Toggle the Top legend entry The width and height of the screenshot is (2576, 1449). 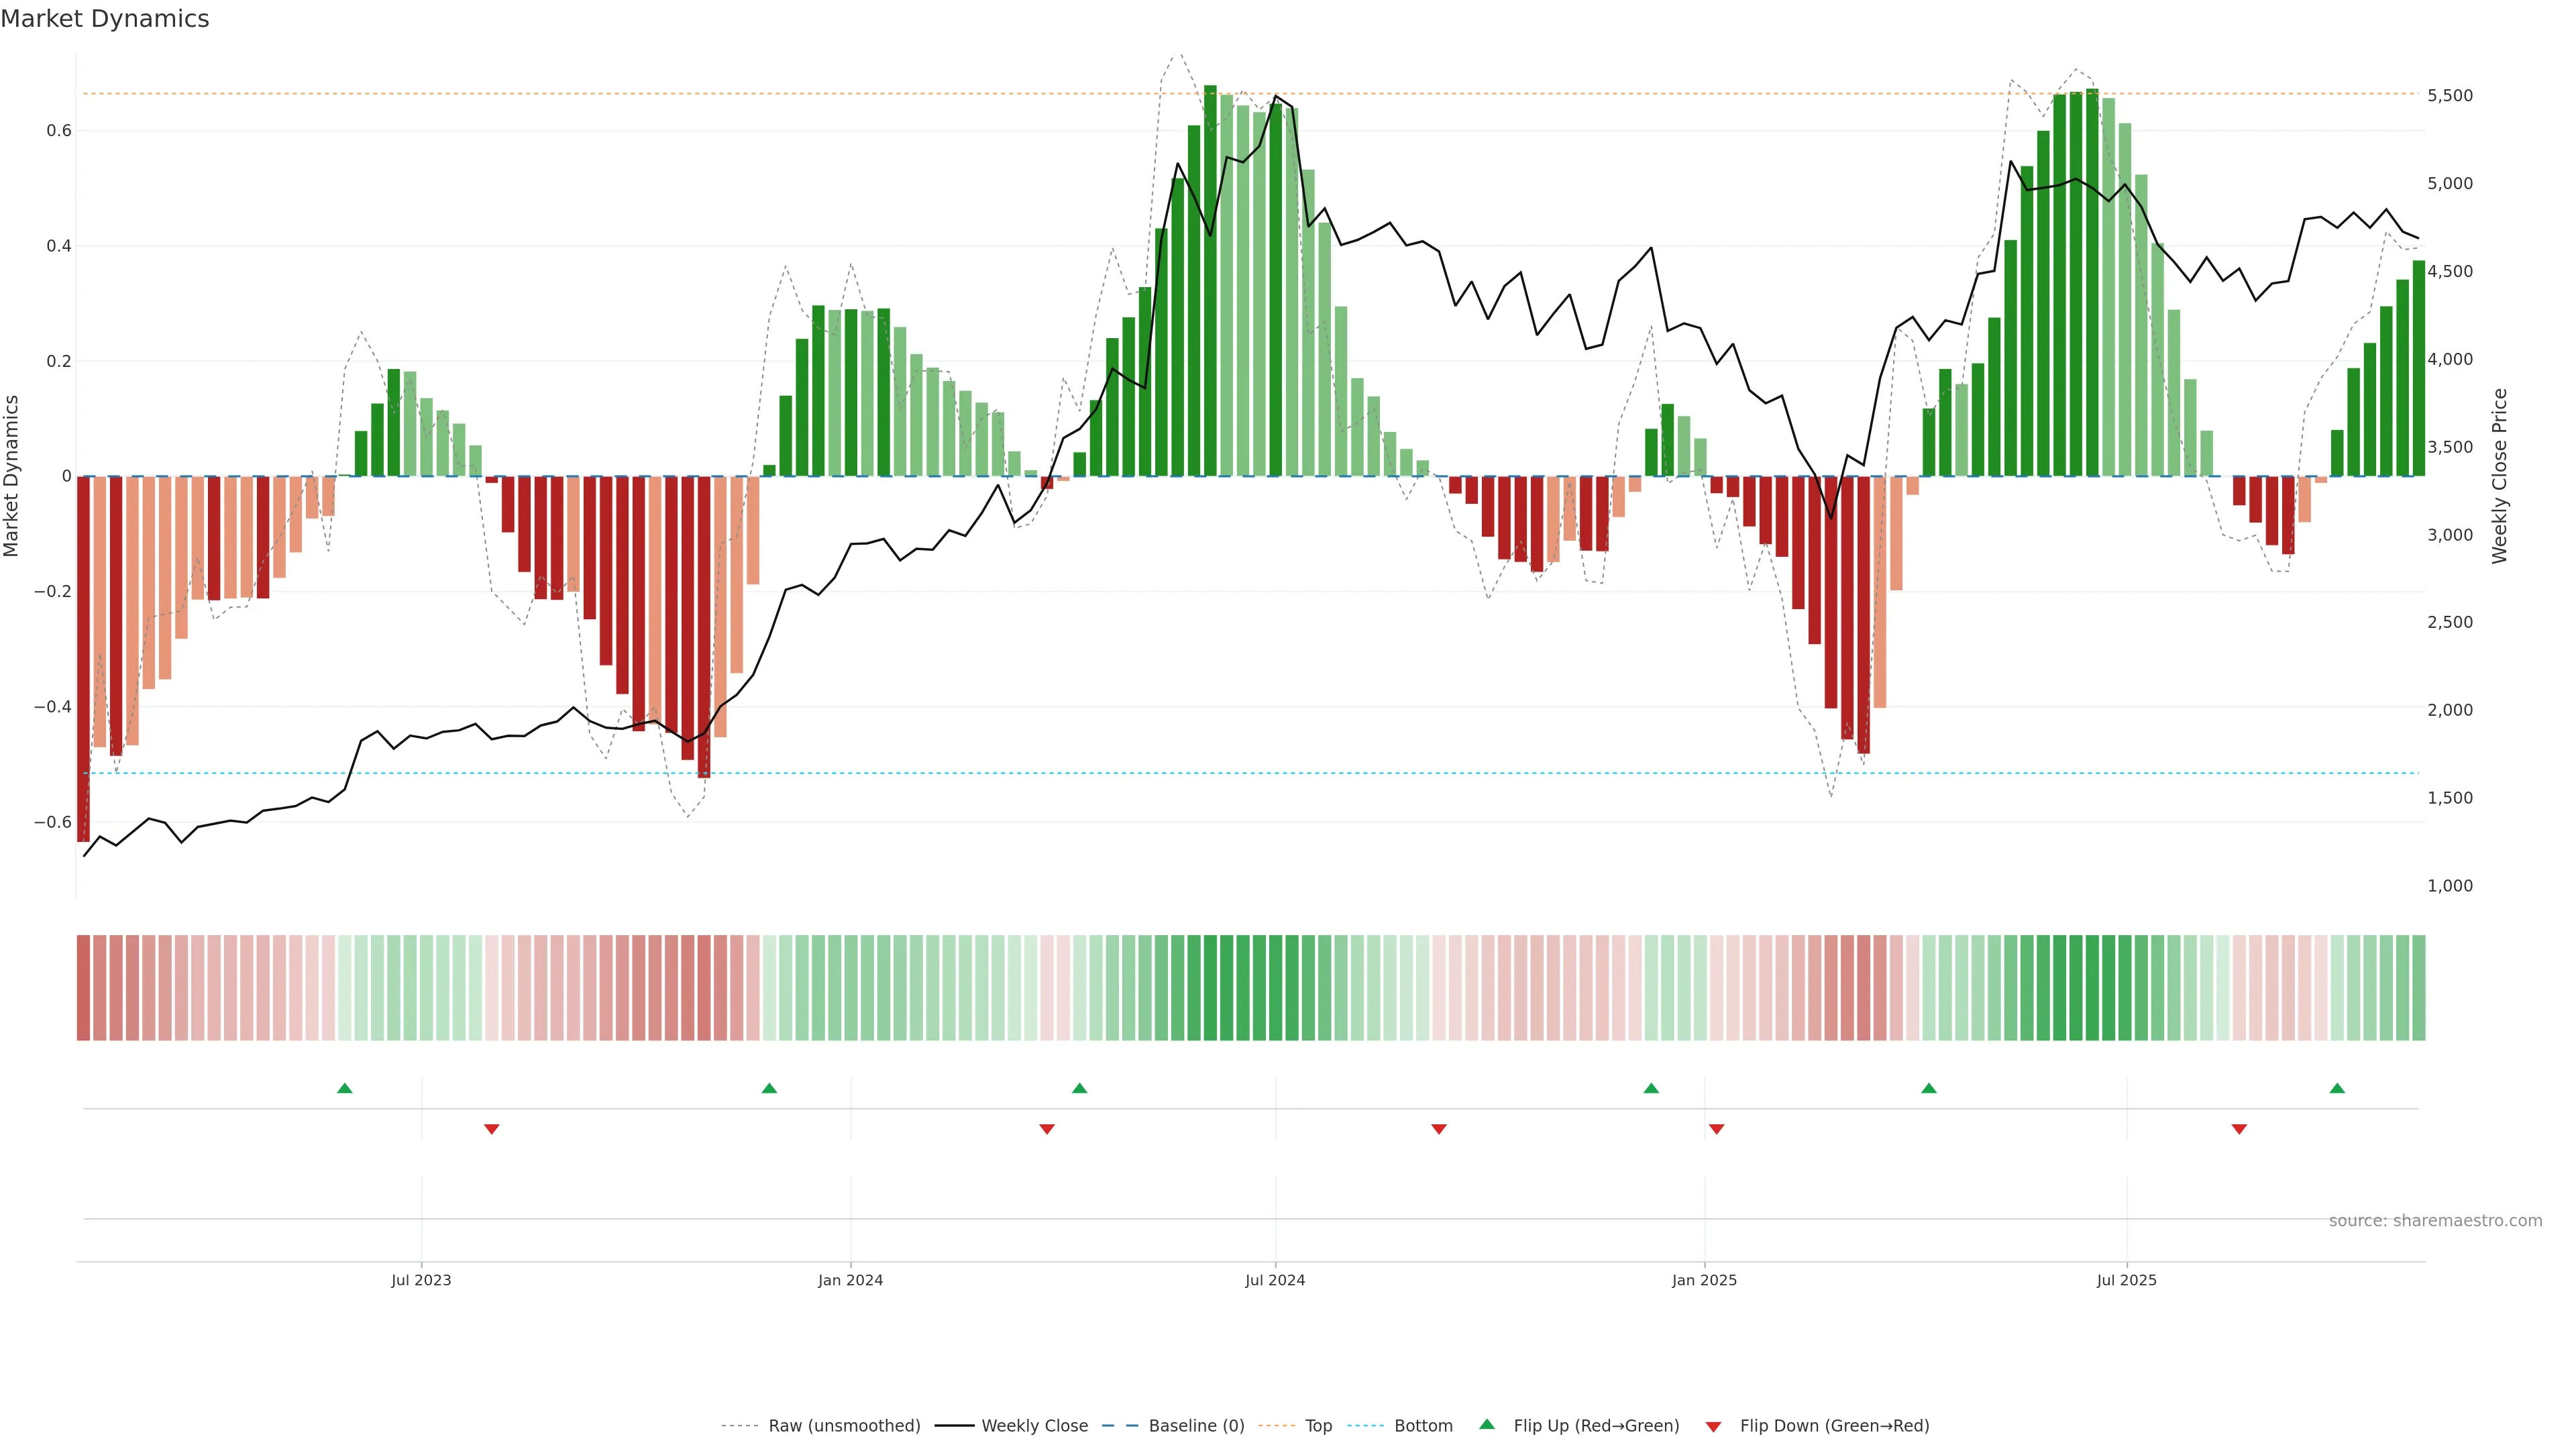[x=1318, y=1426]
